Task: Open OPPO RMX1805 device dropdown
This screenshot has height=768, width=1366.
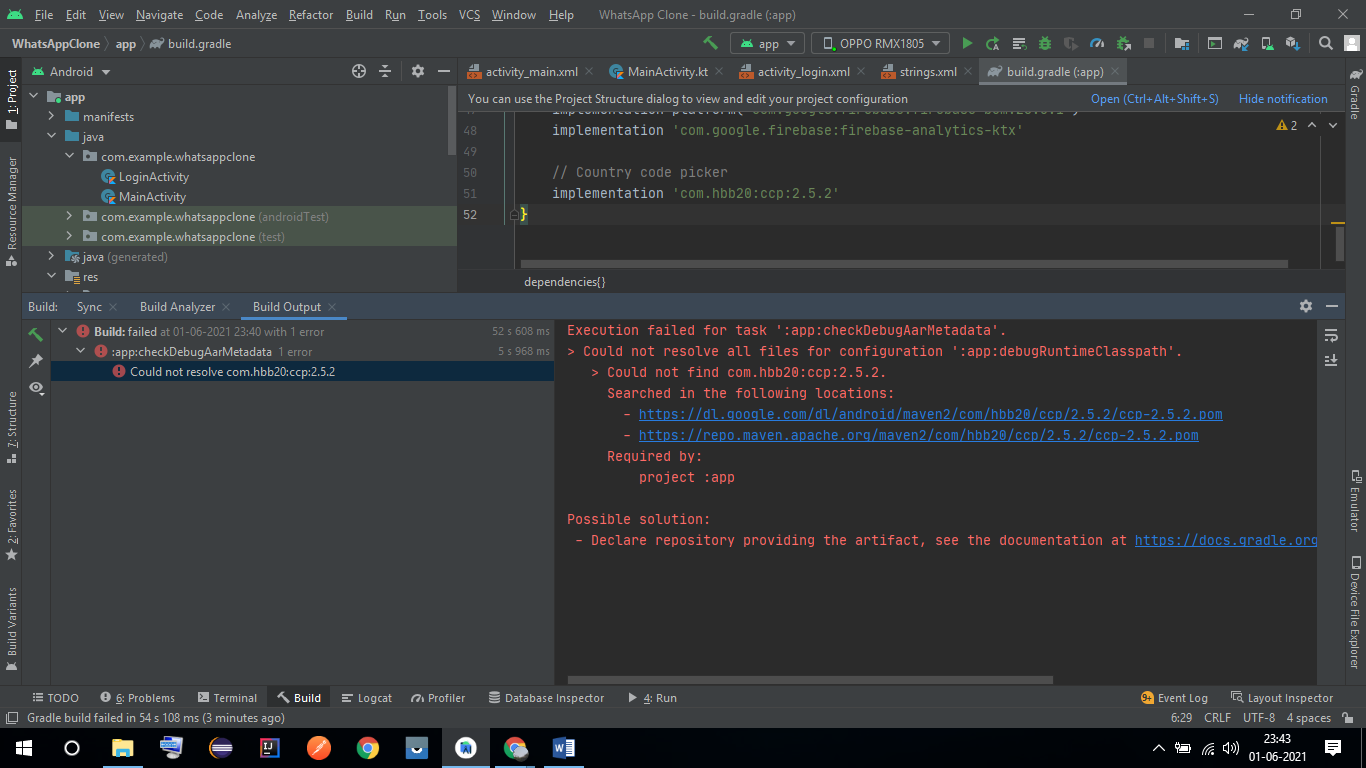Action: pos(880,43)
